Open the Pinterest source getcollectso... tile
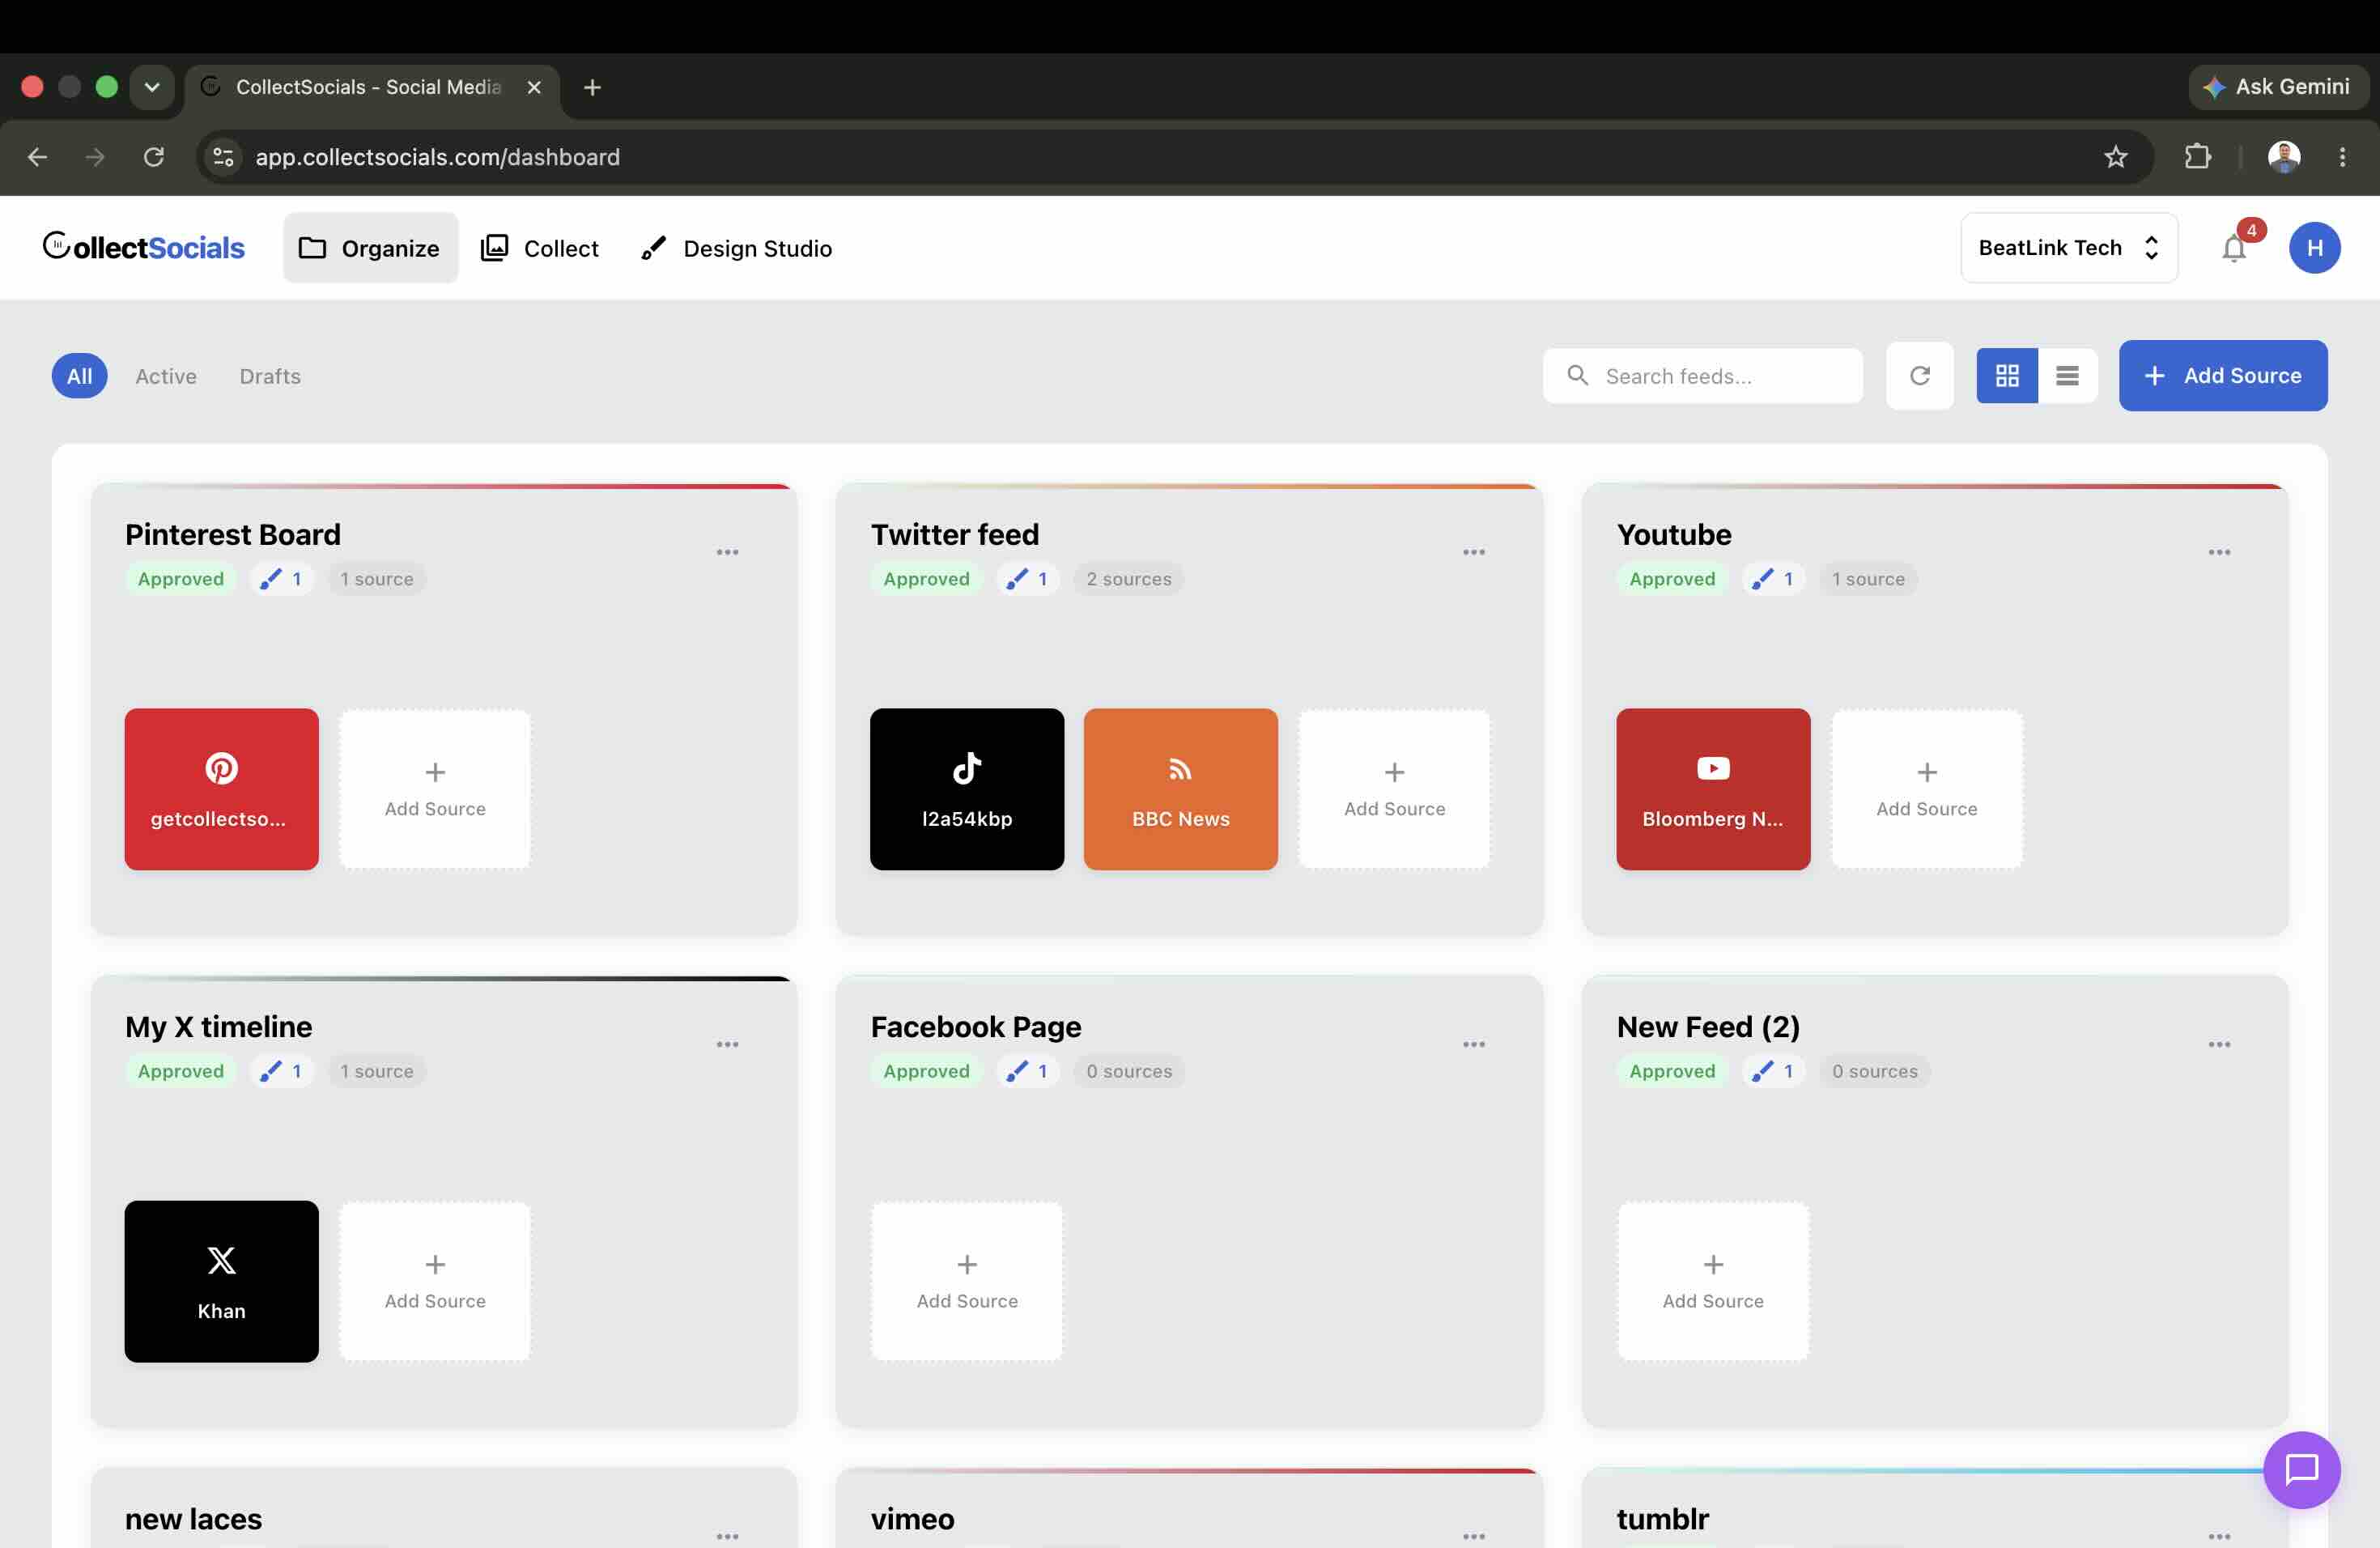 pos(221,789)
